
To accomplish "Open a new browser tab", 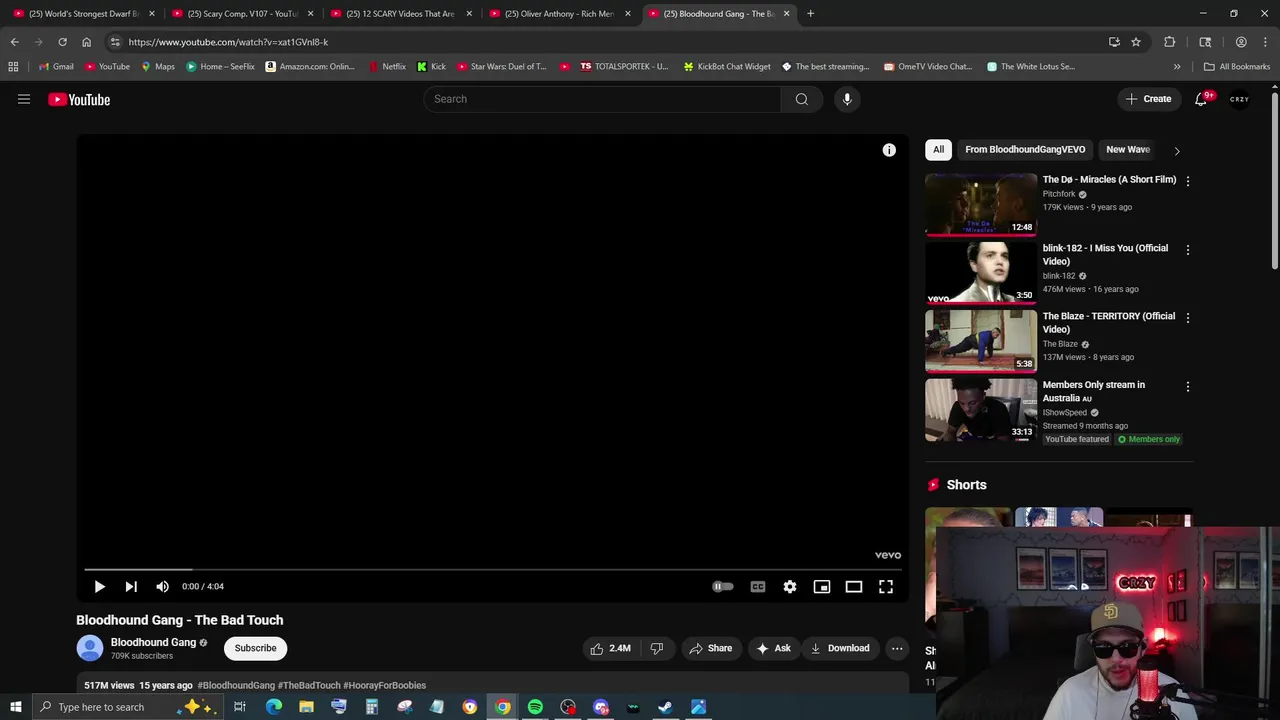I will tap(811, 14).
